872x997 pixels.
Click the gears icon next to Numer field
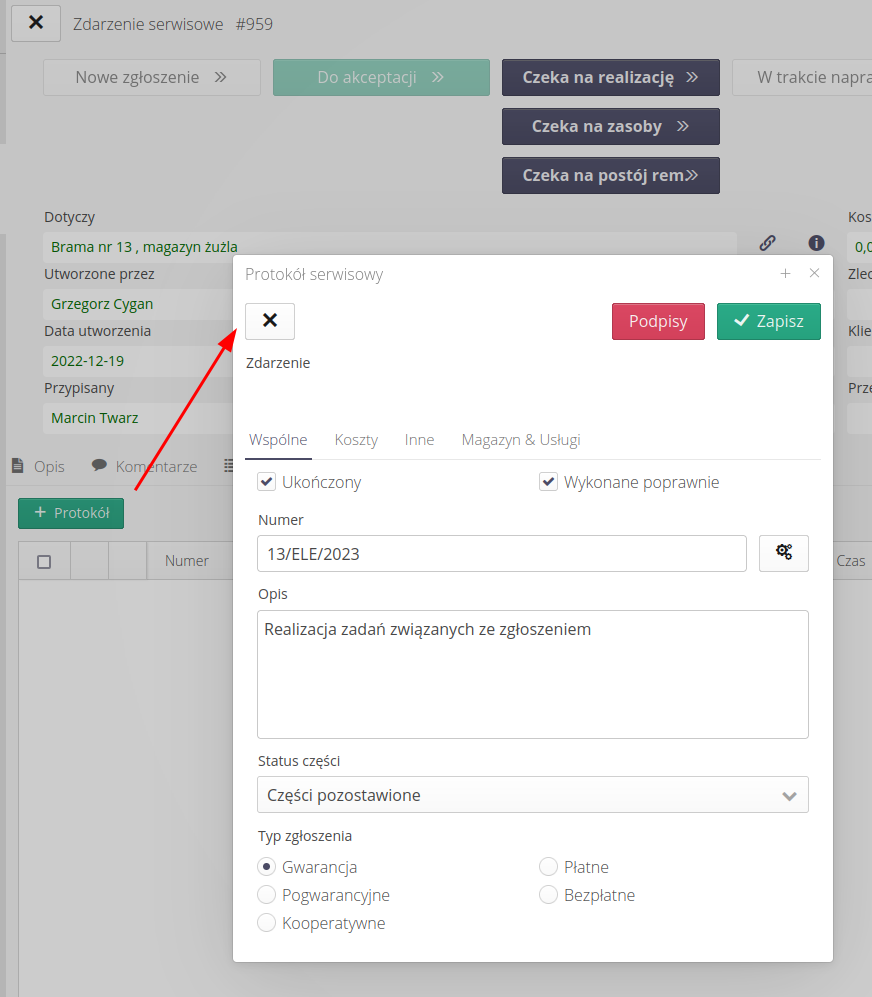pos(783,553)
